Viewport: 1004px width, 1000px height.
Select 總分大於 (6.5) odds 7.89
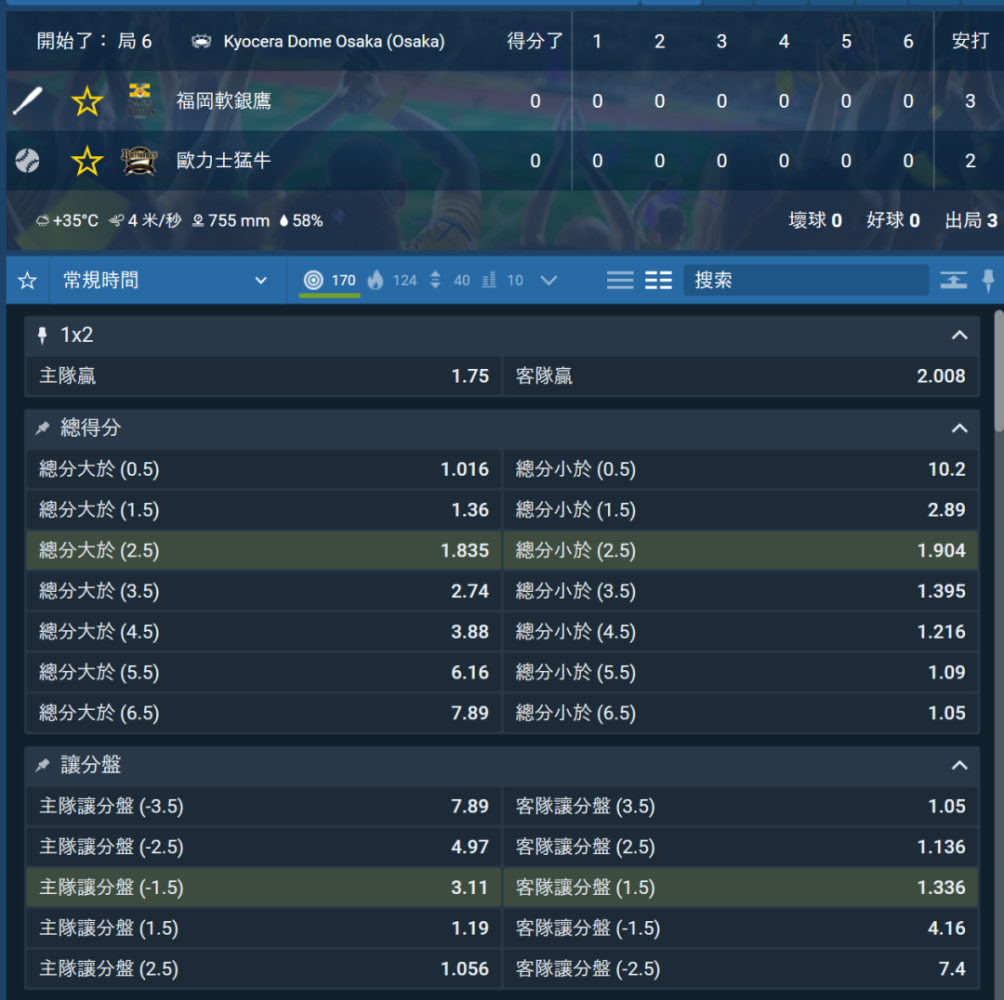click(x=263, y=713)
